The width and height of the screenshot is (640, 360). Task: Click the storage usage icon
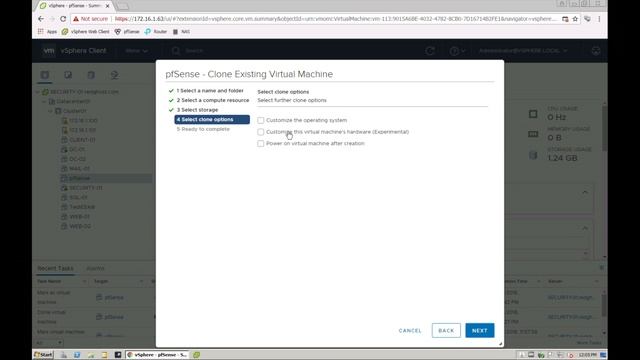tap(533, 155)
